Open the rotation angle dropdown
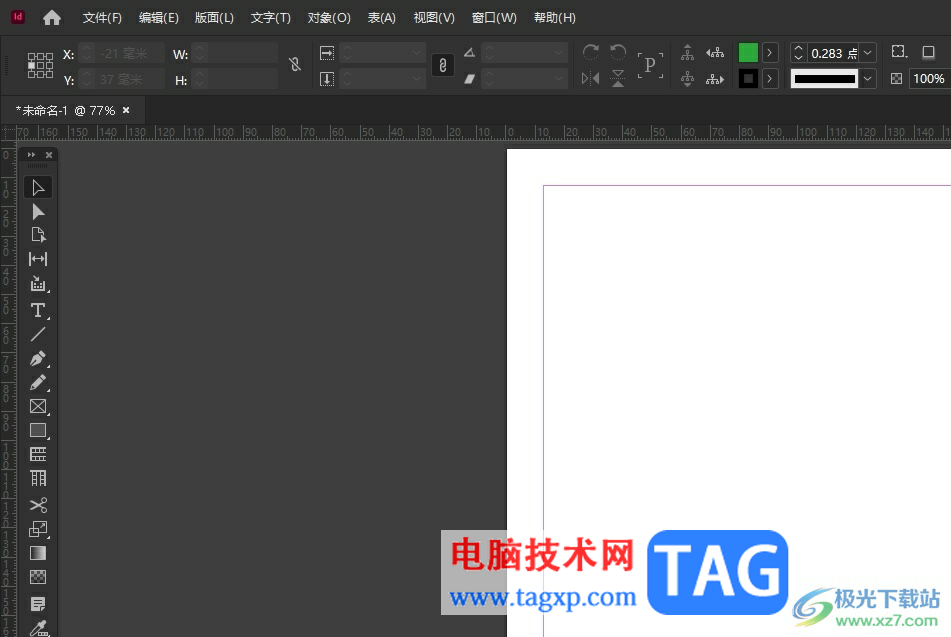951x637 pixels. (559, 53)
